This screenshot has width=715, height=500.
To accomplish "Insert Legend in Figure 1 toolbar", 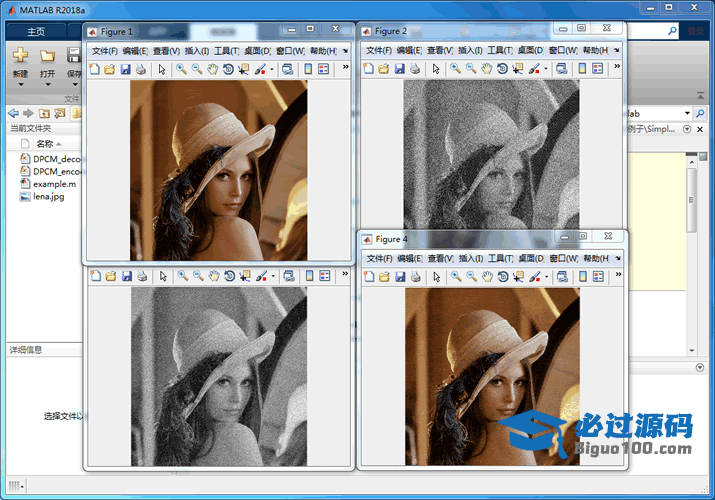I will click(323, 69).
